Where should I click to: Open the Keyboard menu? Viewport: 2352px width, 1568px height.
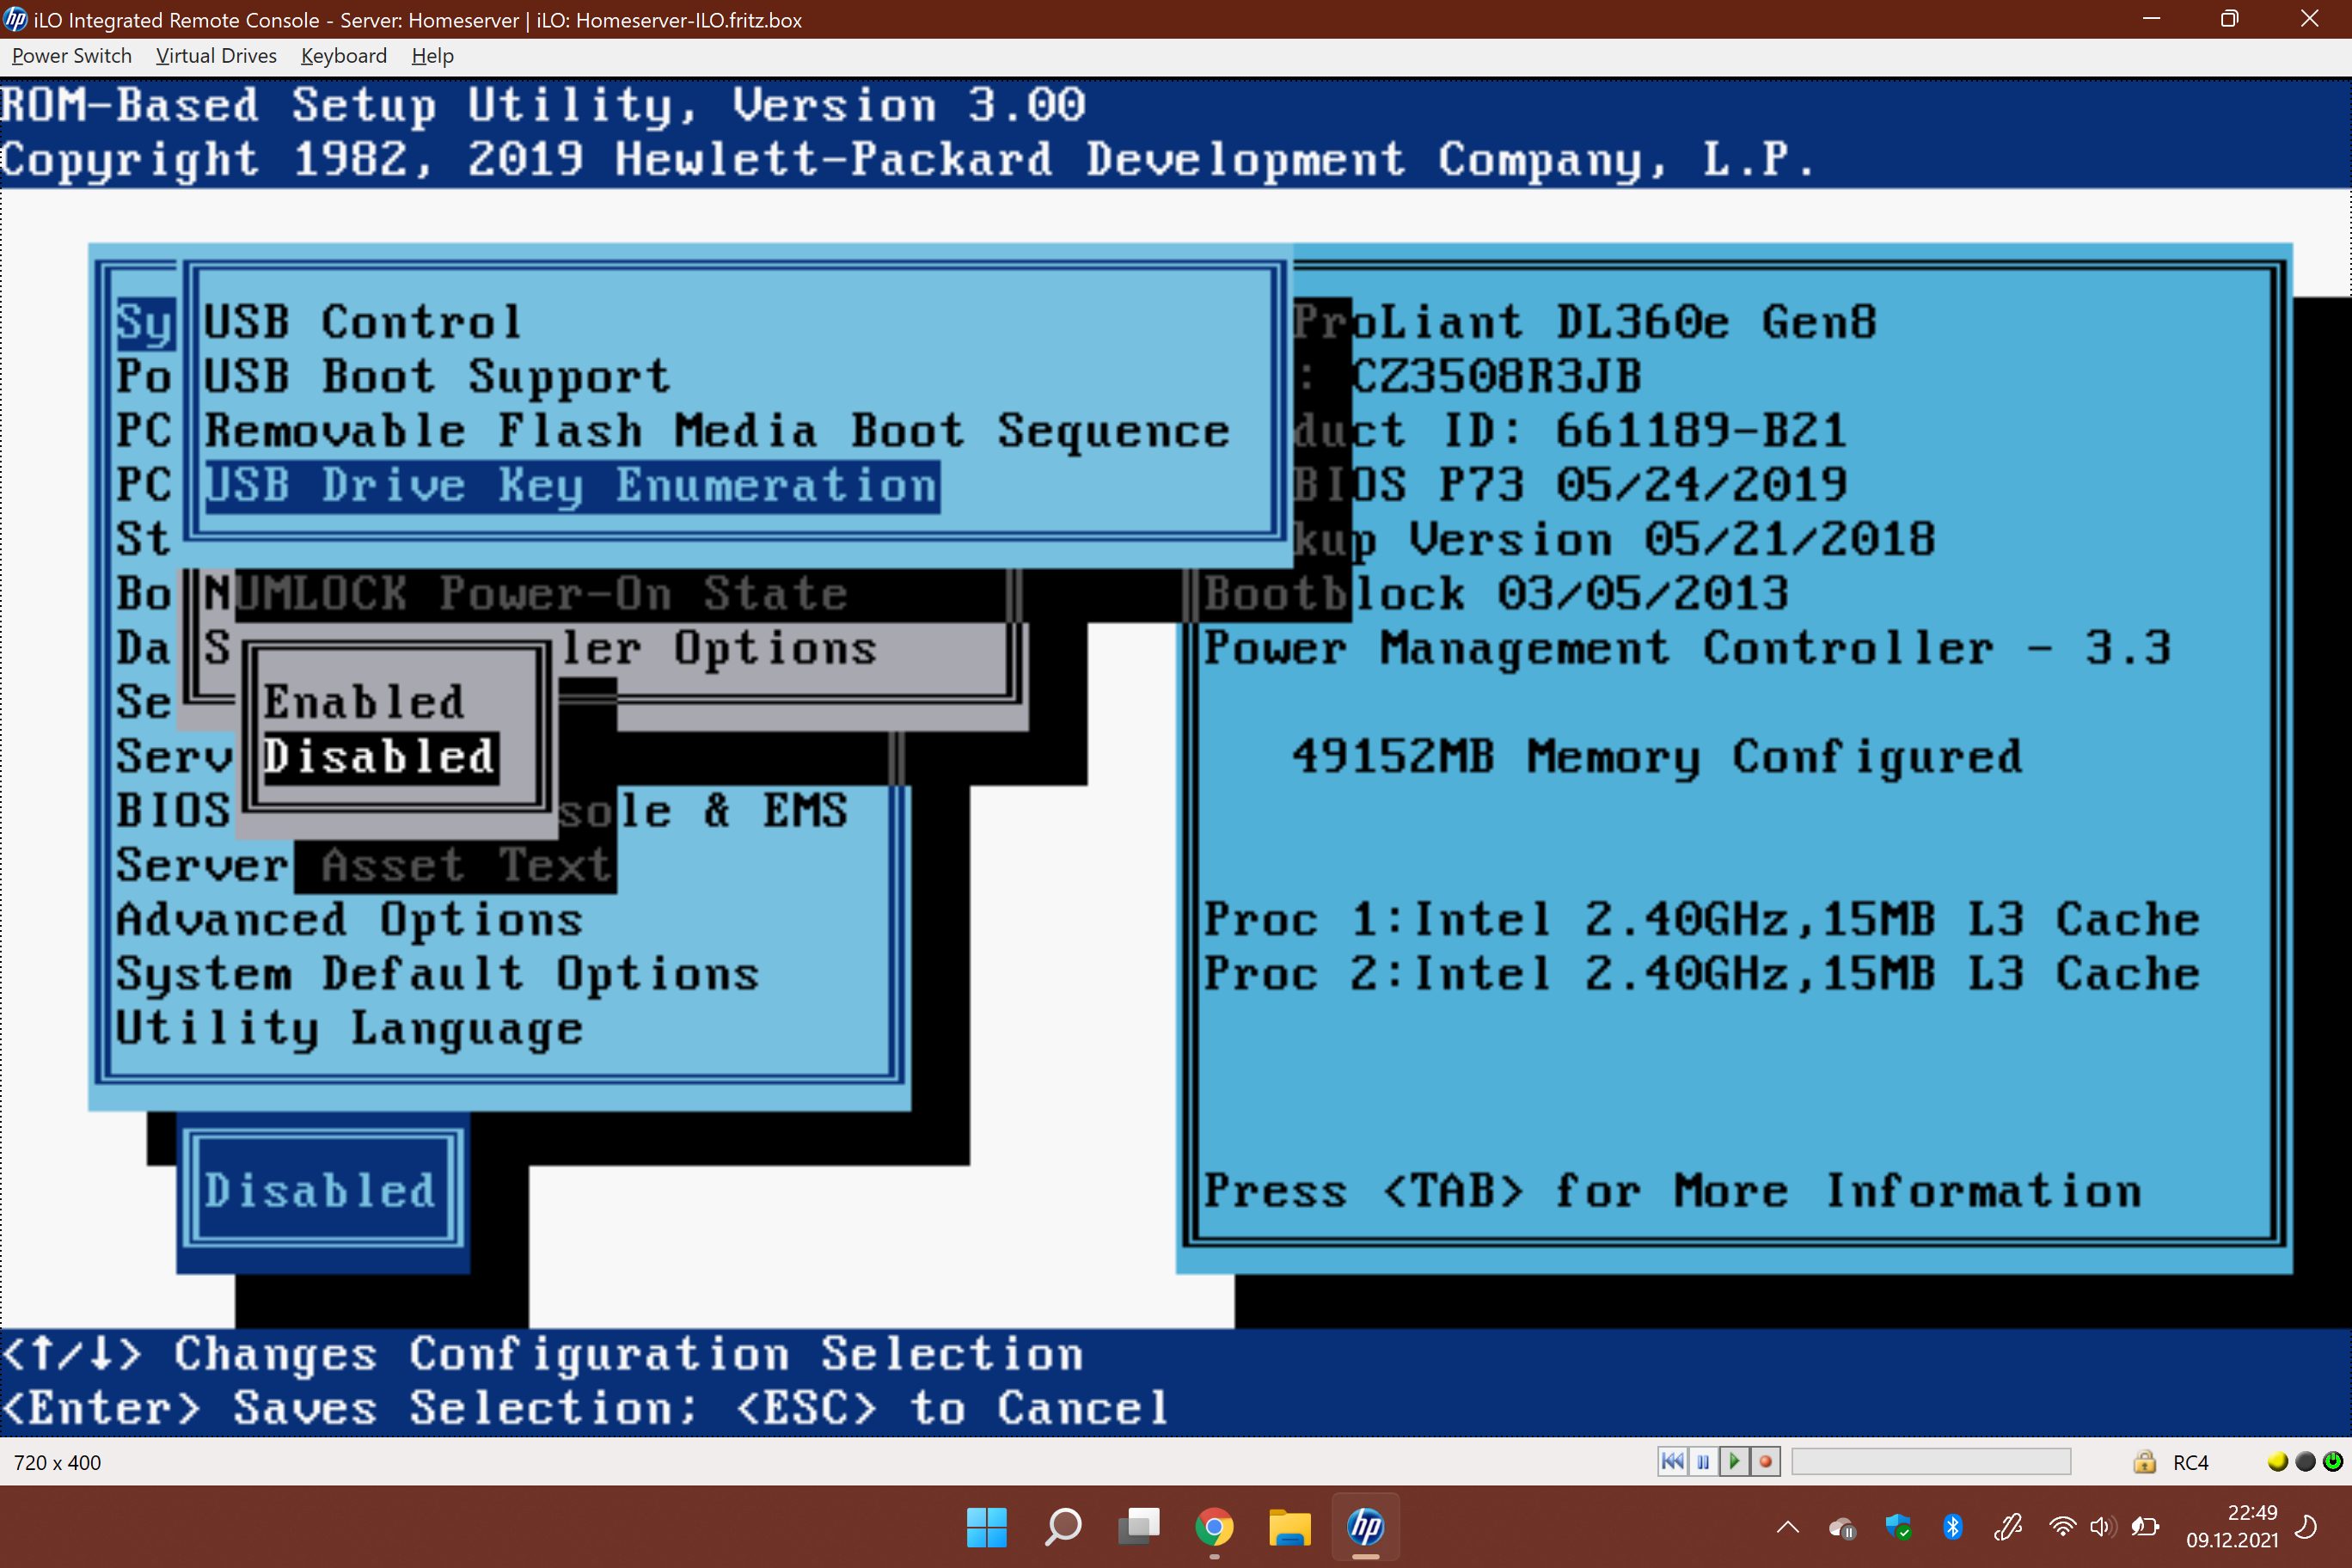pyautogui.click(x=343, y=56)
